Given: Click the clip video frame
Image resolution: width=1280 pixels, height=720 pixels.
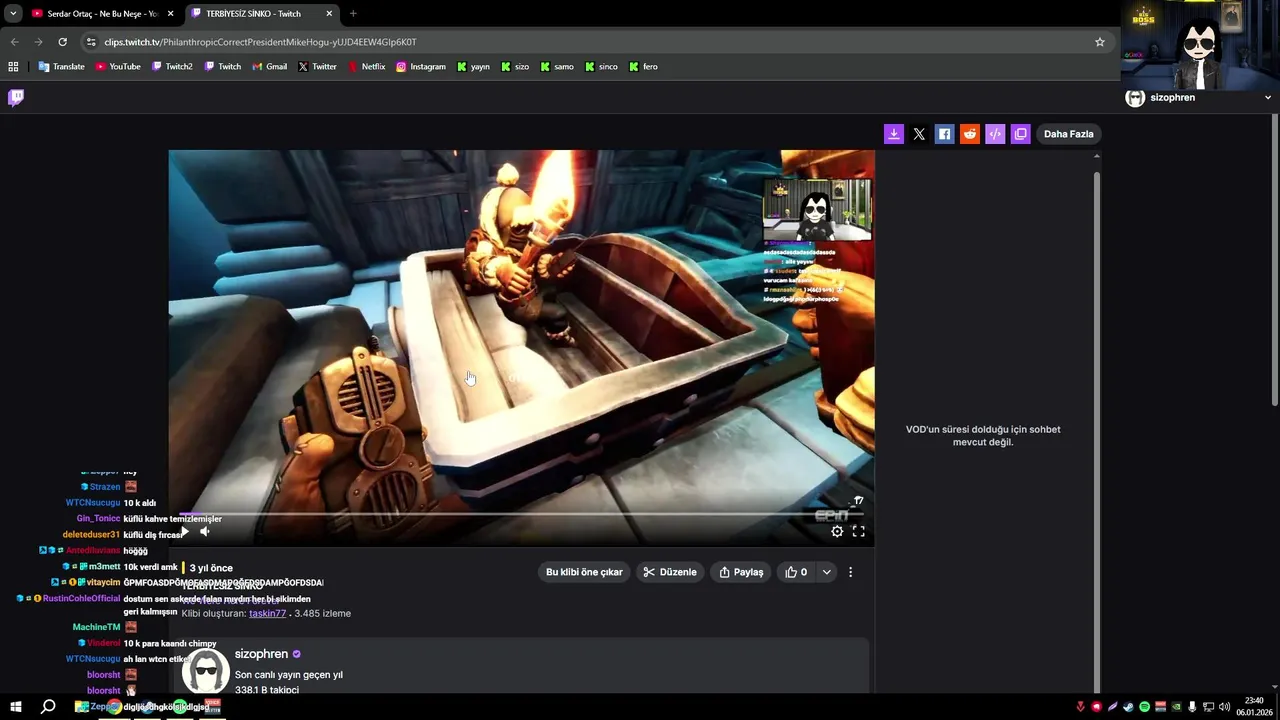Looking at the screenshot, I should (521, 348).
